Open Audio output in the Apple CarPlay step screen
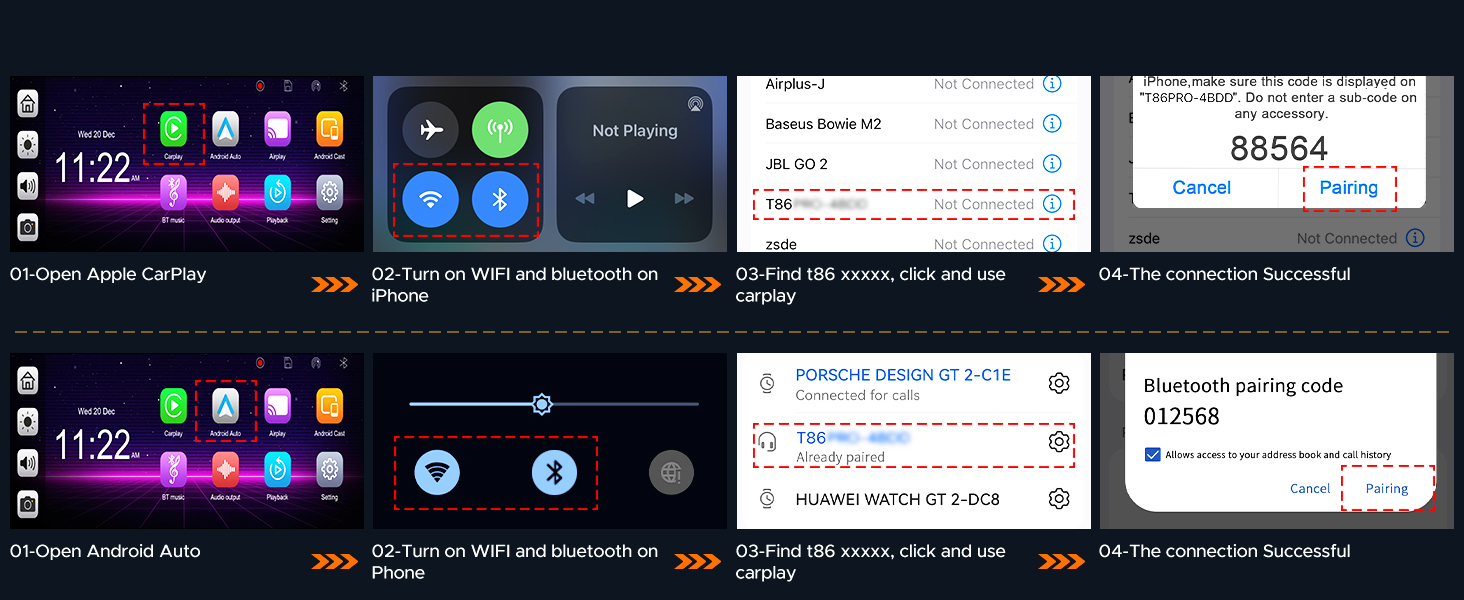 coord(226,191)
